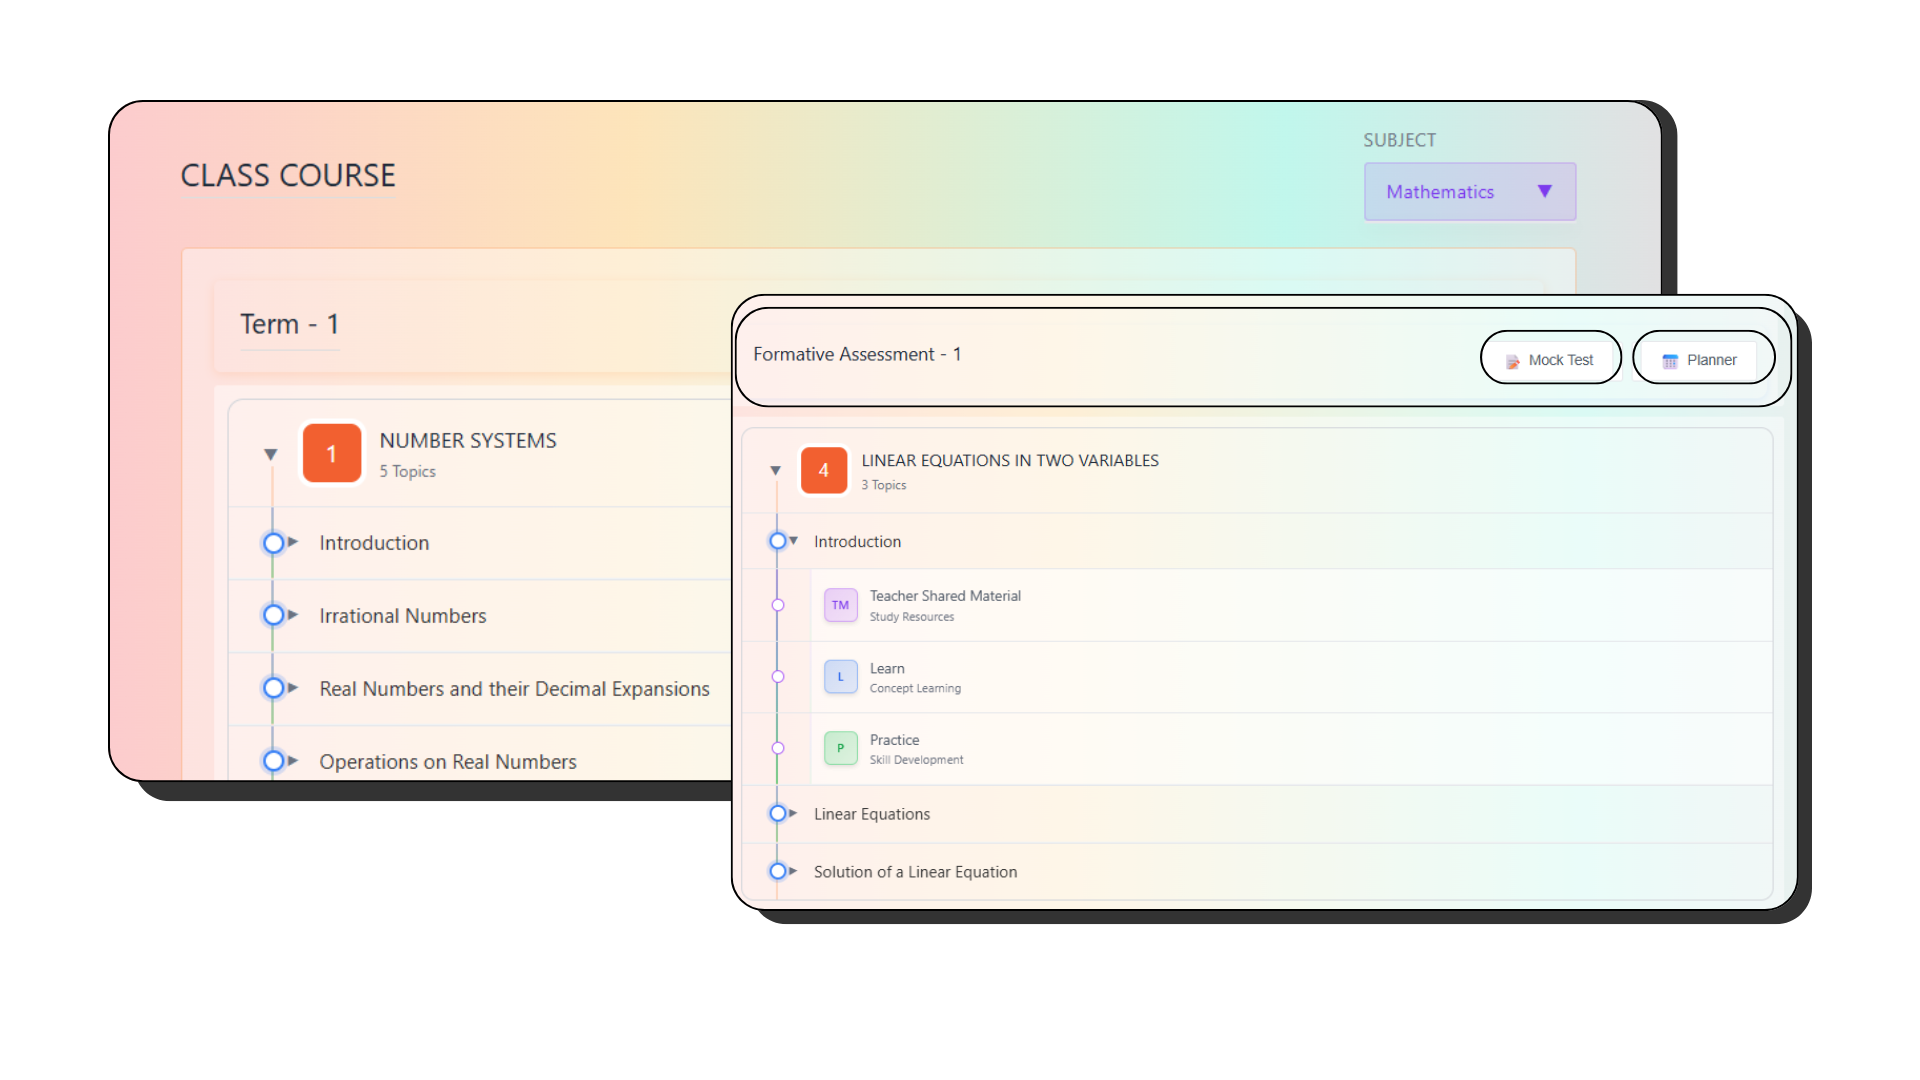
Task: Click the orange chapter badge numbered 1
Action: pyautogui.click(x=331, y=453)
